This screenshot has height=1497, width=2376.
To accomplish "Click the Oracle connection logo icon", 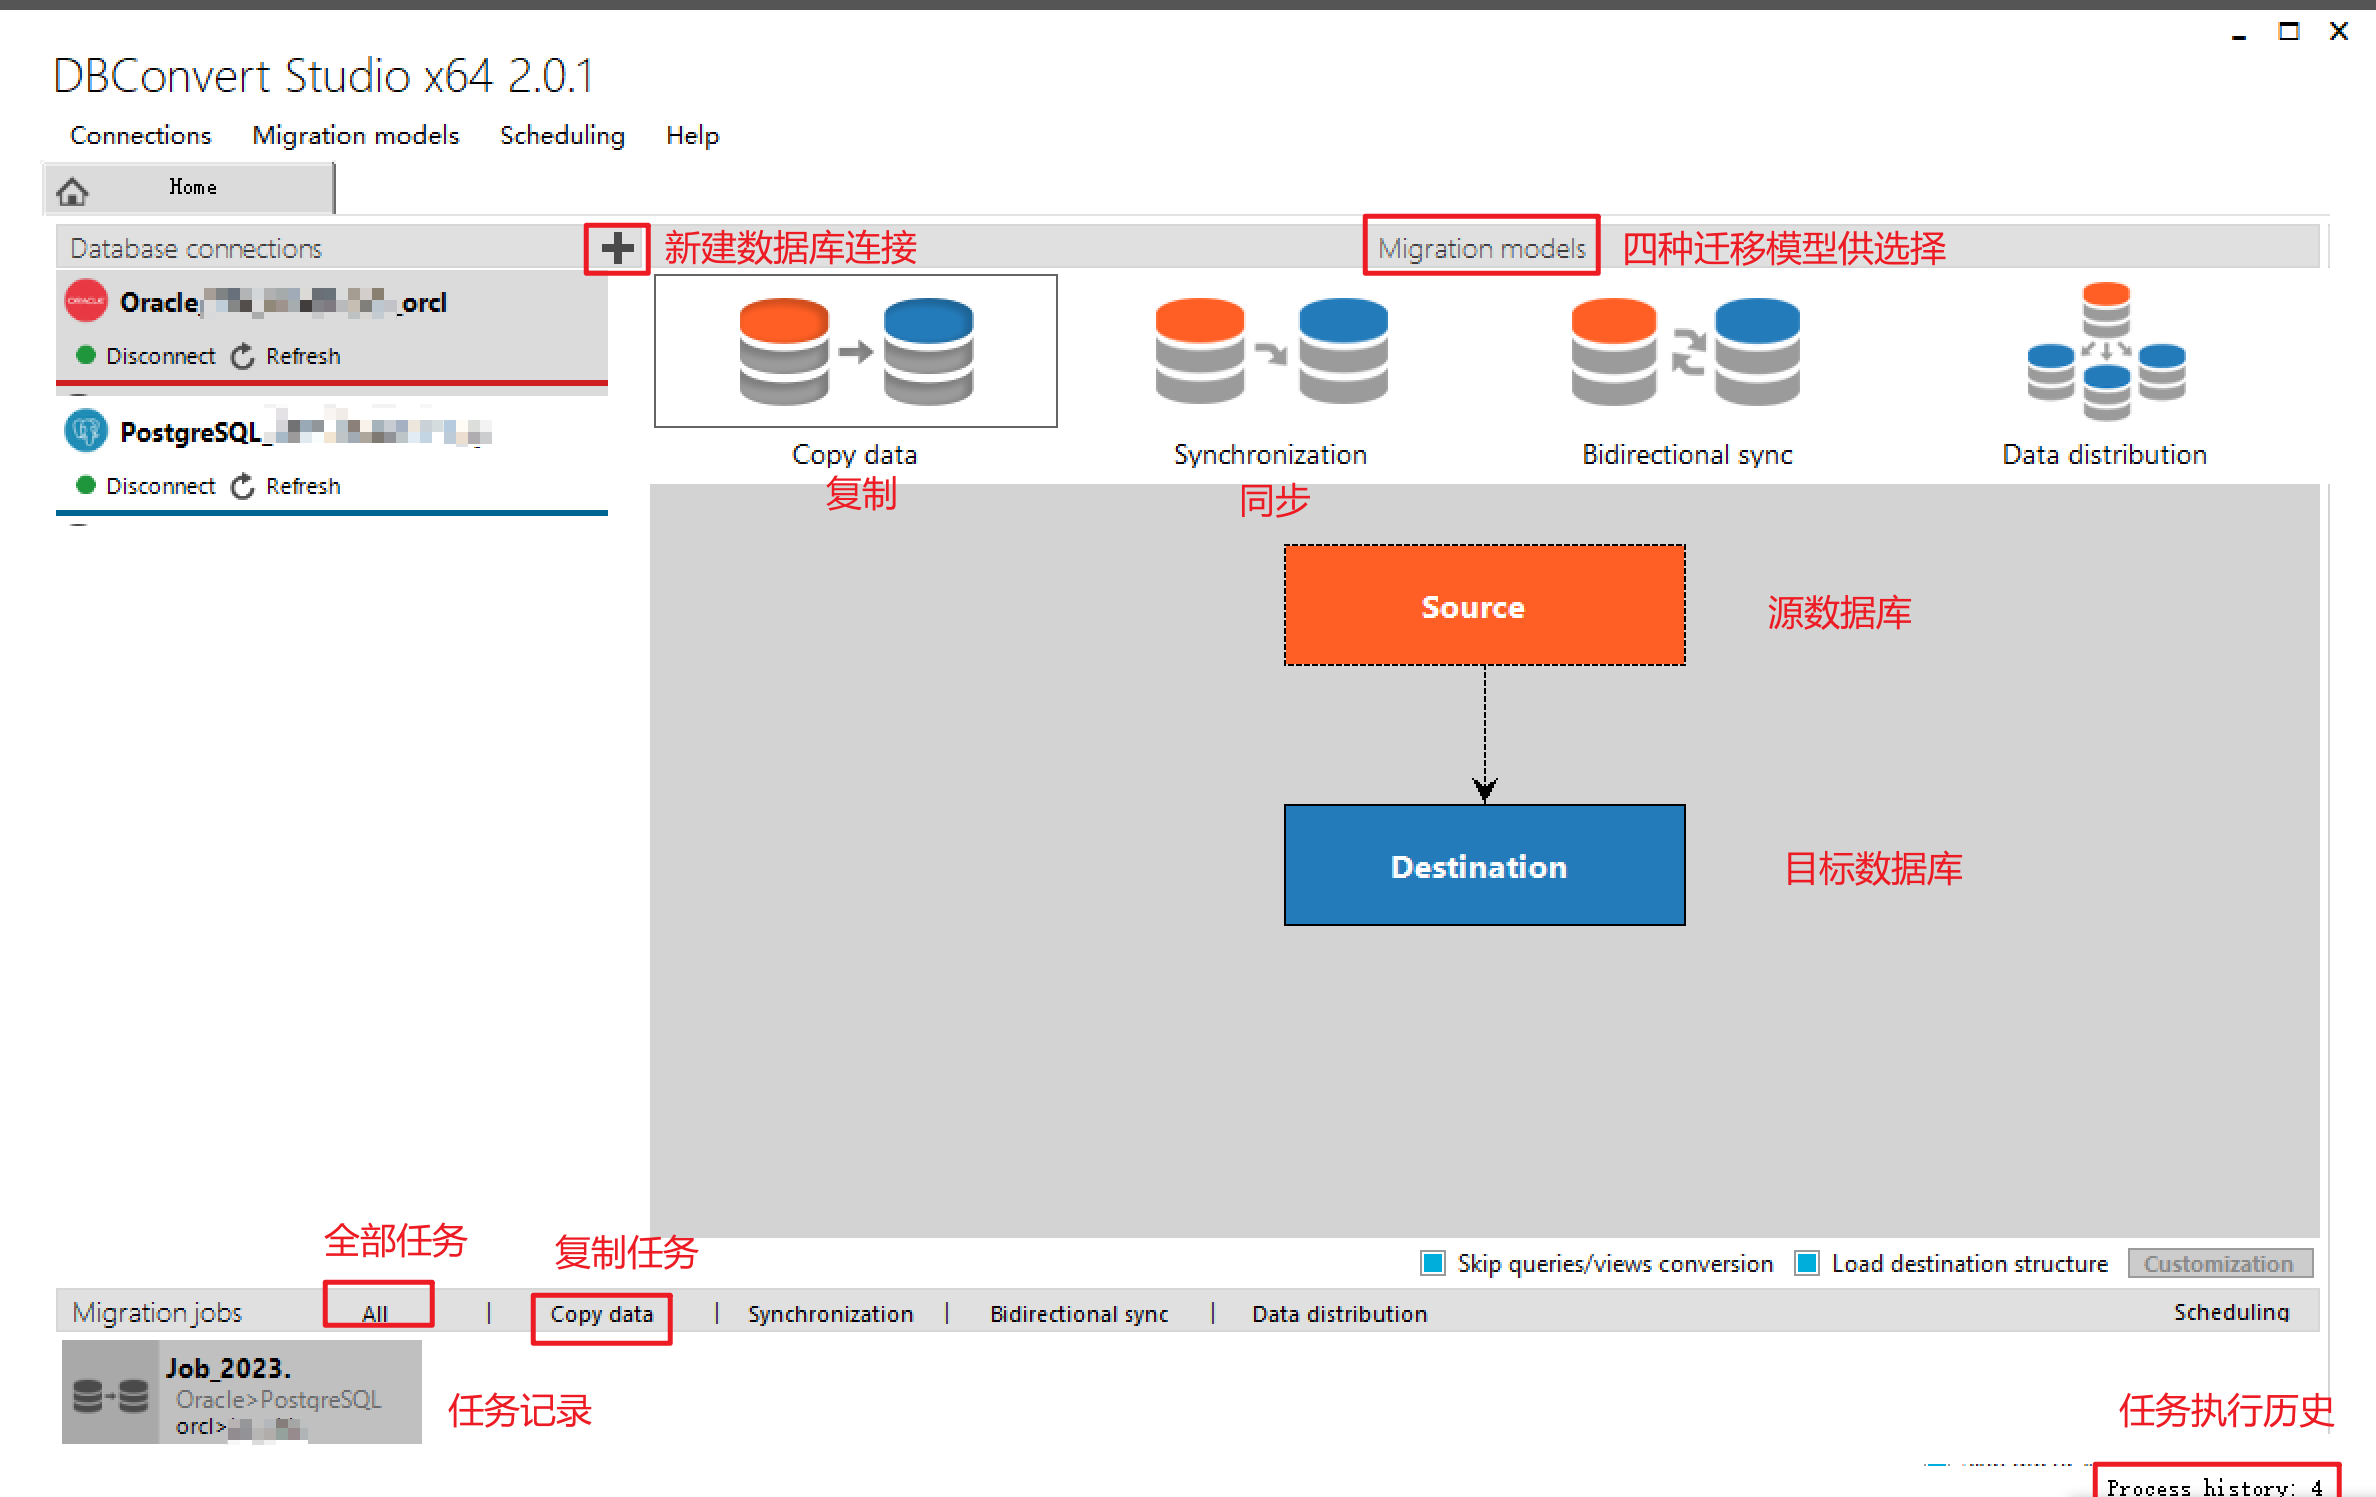I will (86, 301).
